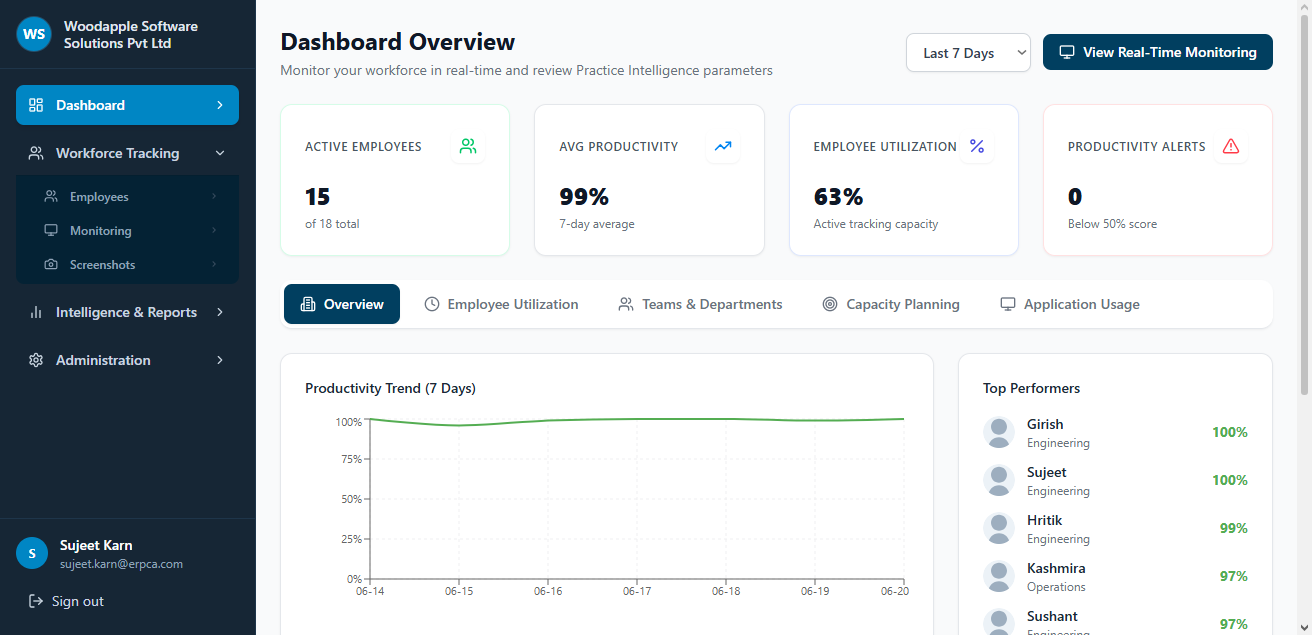Click the people icon on Teams & Departments tab
The height and width of the screenshot is (635, 1312).
(626, 304)
